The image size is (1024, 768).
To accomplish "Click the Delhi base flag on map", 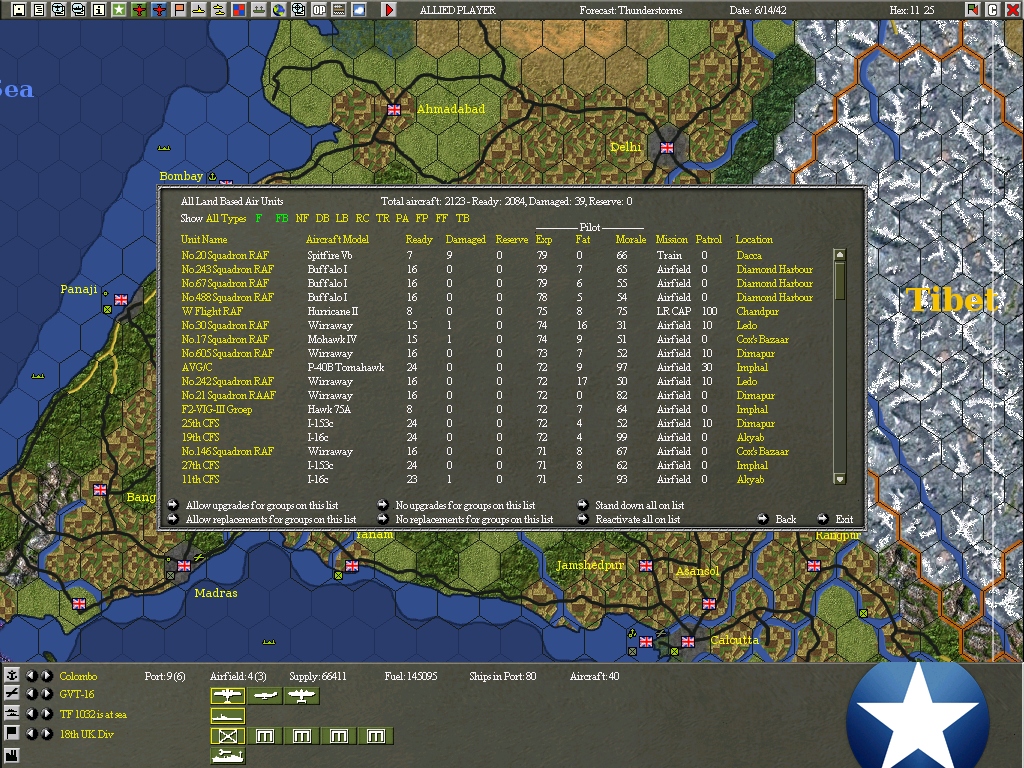I will (x=666, y=148).
